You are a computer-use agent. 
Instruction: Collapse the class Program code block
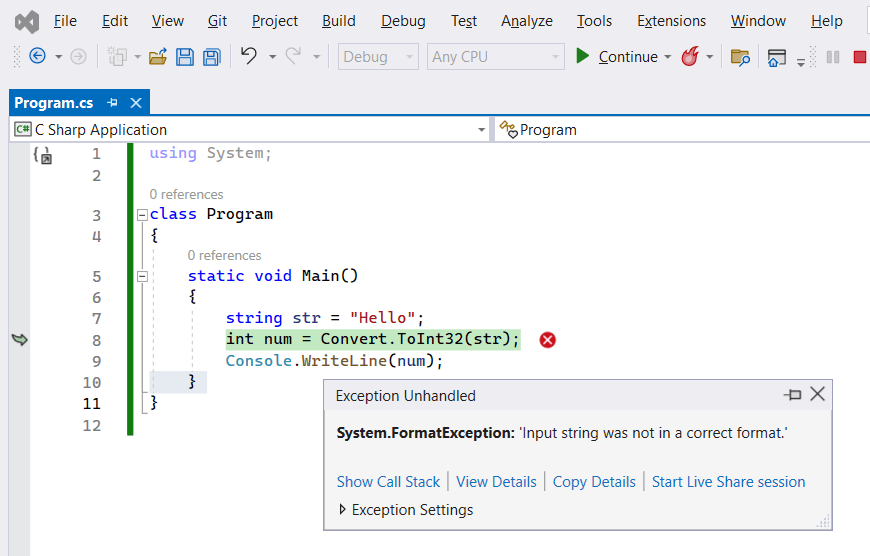coord(143,215)
